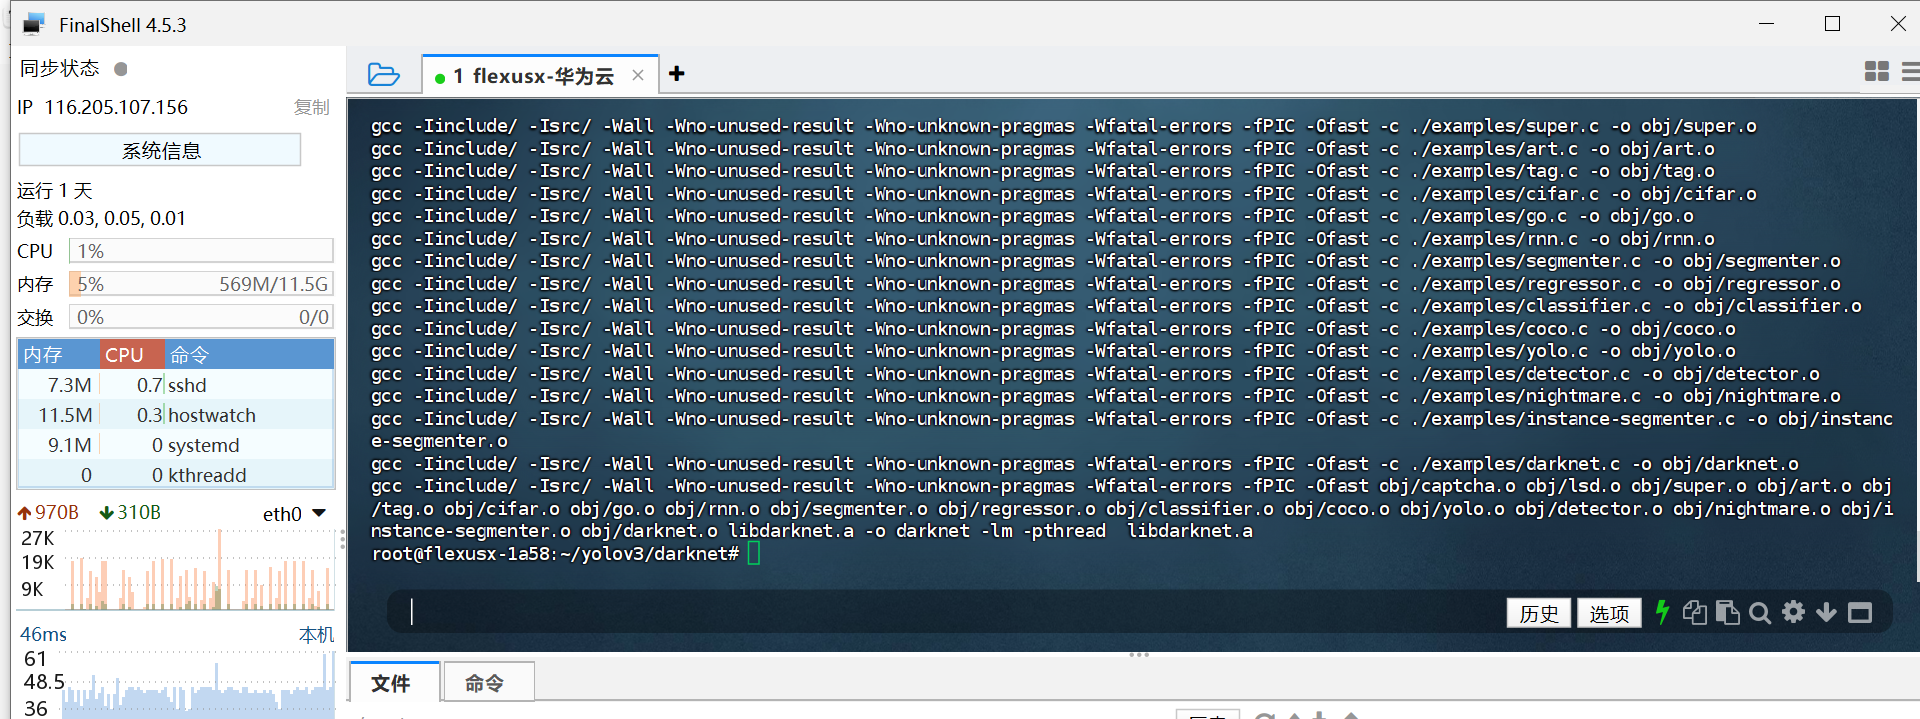Sort processes by CPU column header
This screenshot has width=1920, height=719.
point(131,355)
